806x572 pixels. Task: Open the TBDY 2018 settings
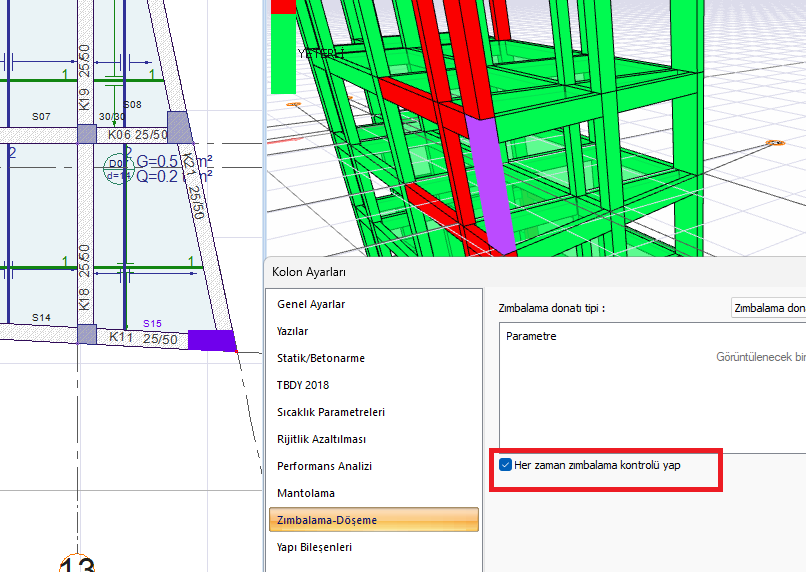pos(302,385)
